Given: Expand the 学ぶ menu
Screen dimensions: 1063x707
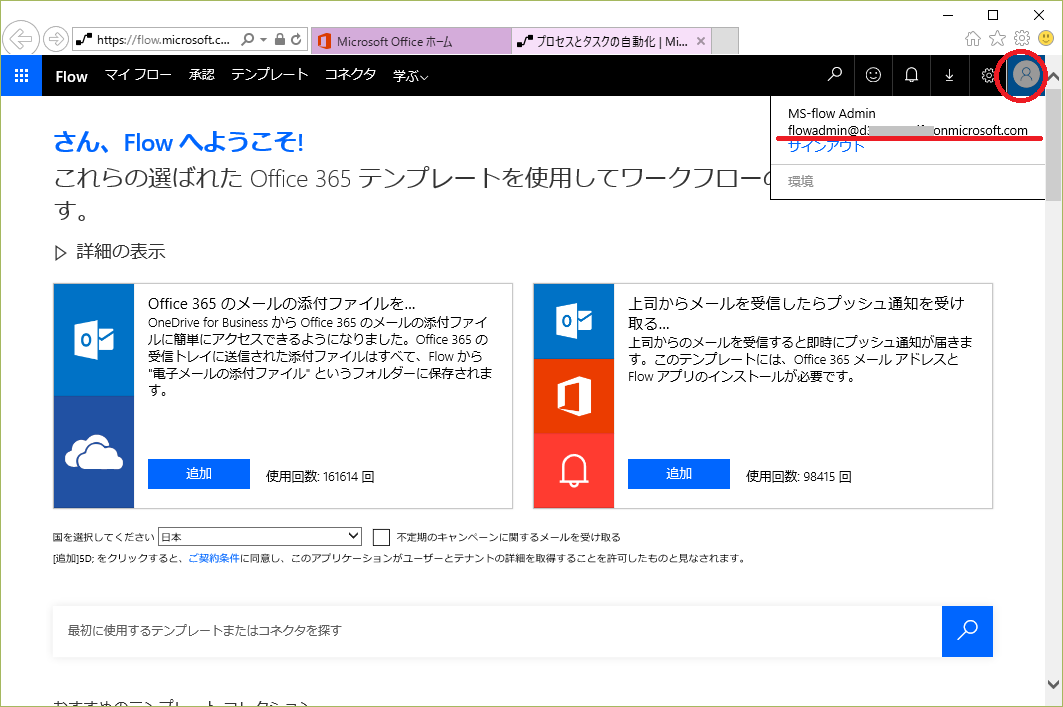Looking at the screenshot, I should pos(410,76).
